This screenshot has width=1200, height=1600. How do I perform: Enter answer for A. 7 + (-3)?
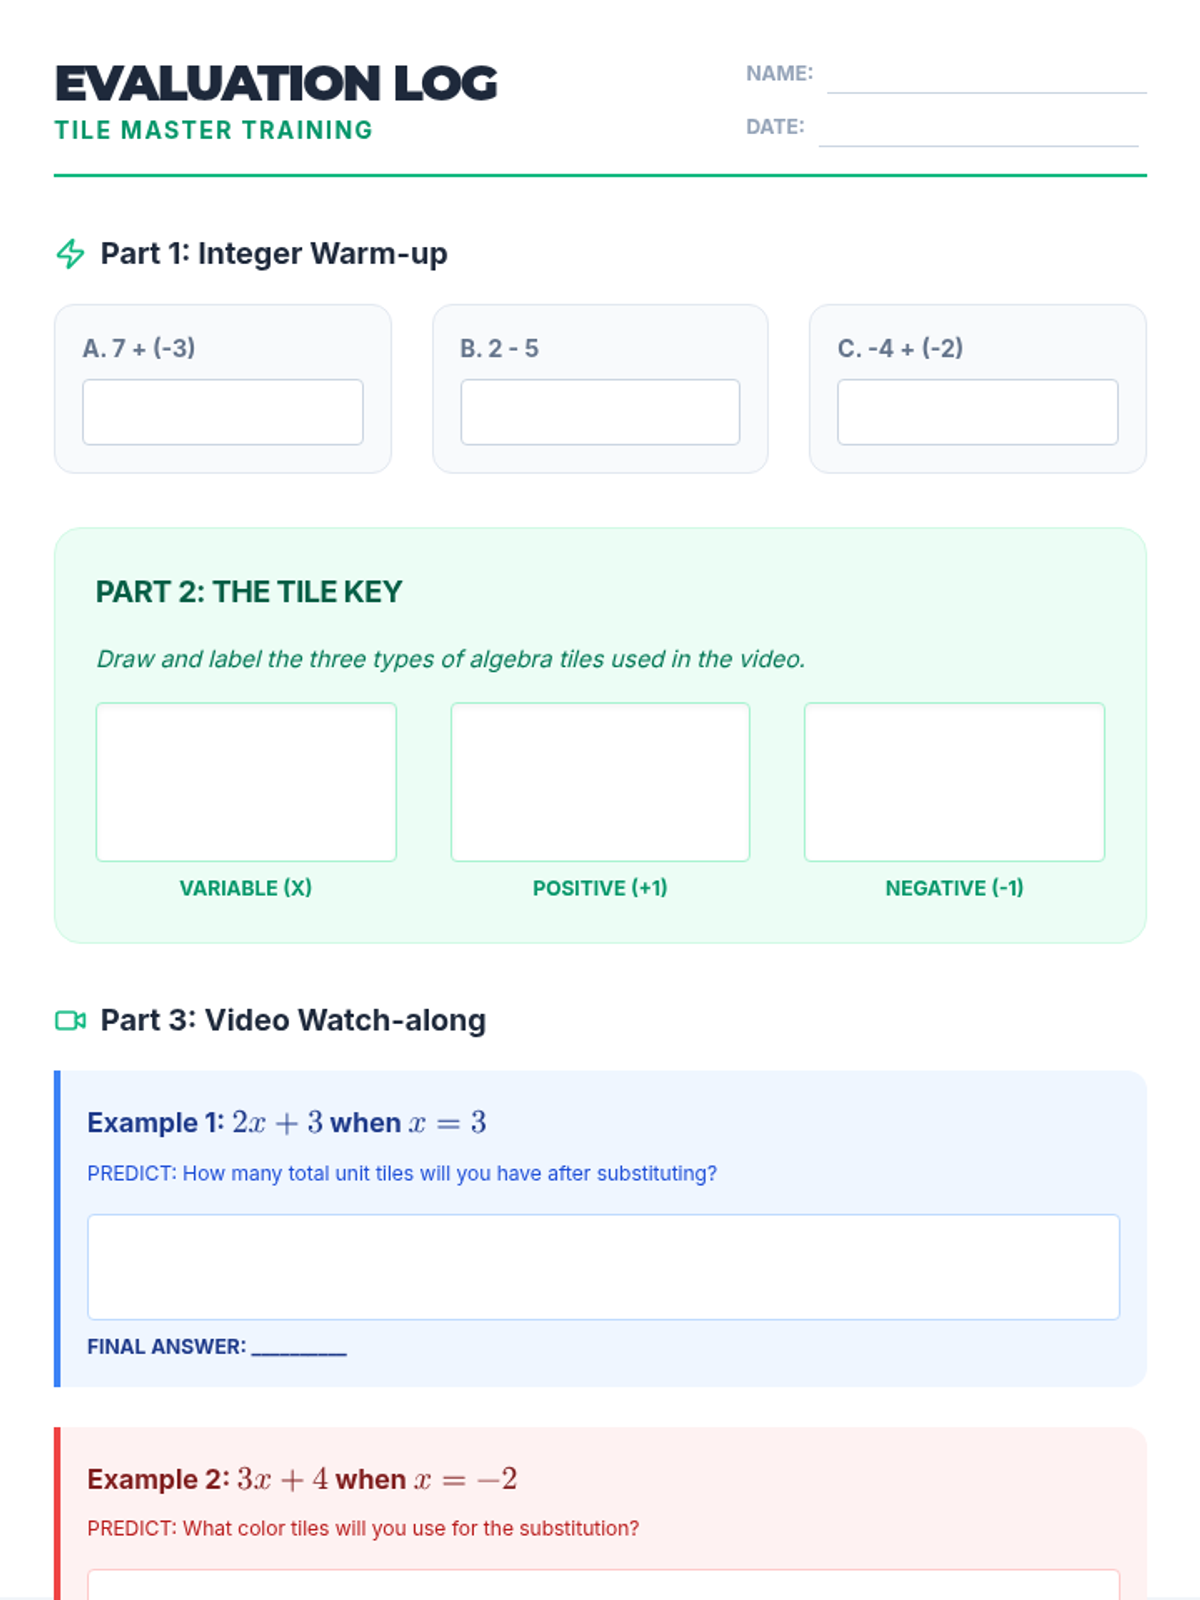click(223, 412)
